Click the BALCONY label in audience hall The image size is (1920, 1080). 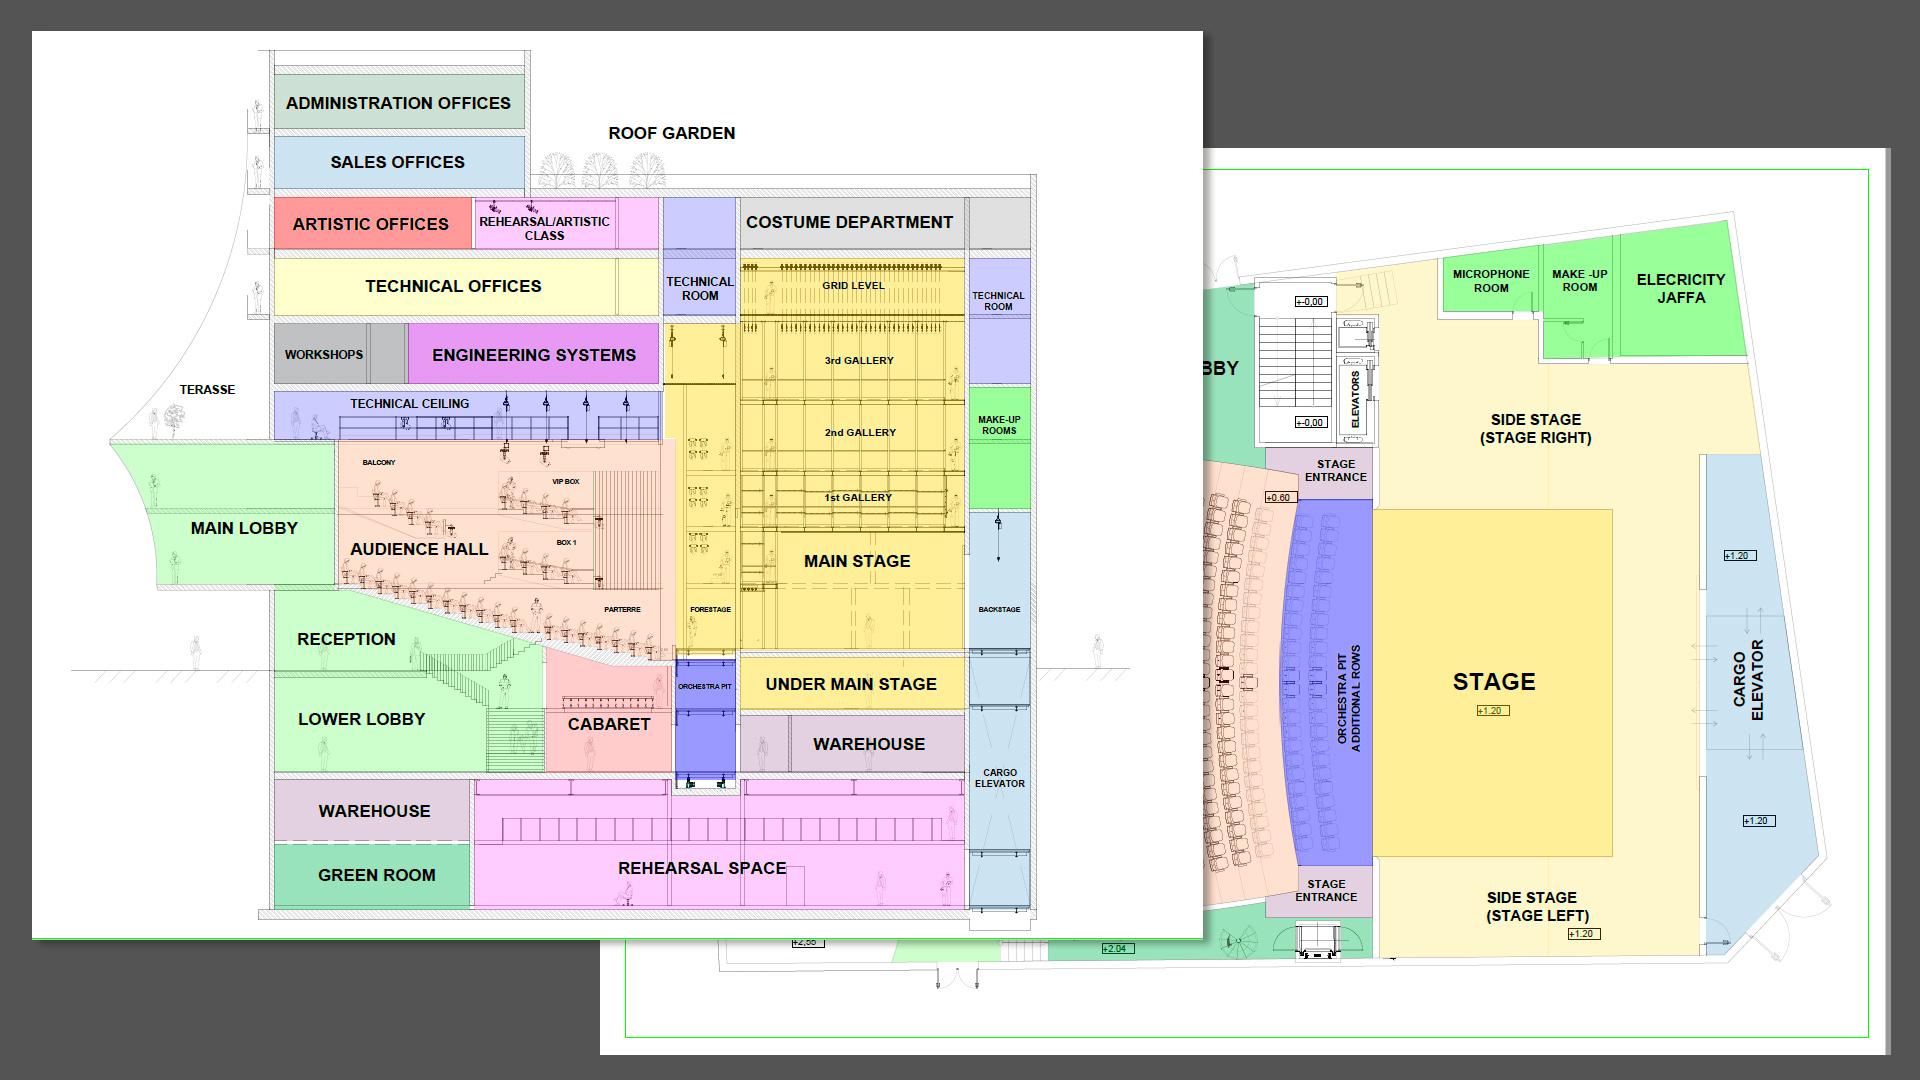point(379,462)
